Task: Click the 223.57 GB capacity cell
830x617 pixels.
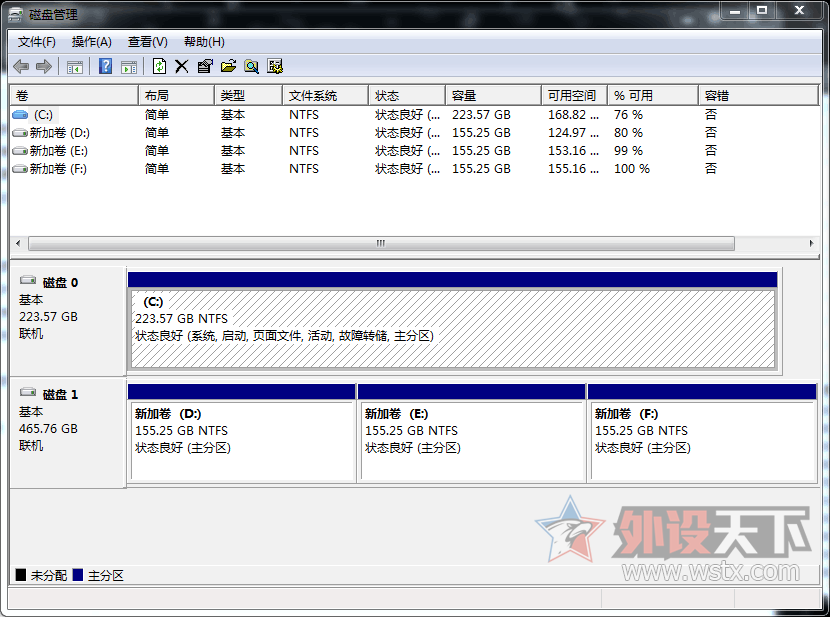Action: point(481,115)
